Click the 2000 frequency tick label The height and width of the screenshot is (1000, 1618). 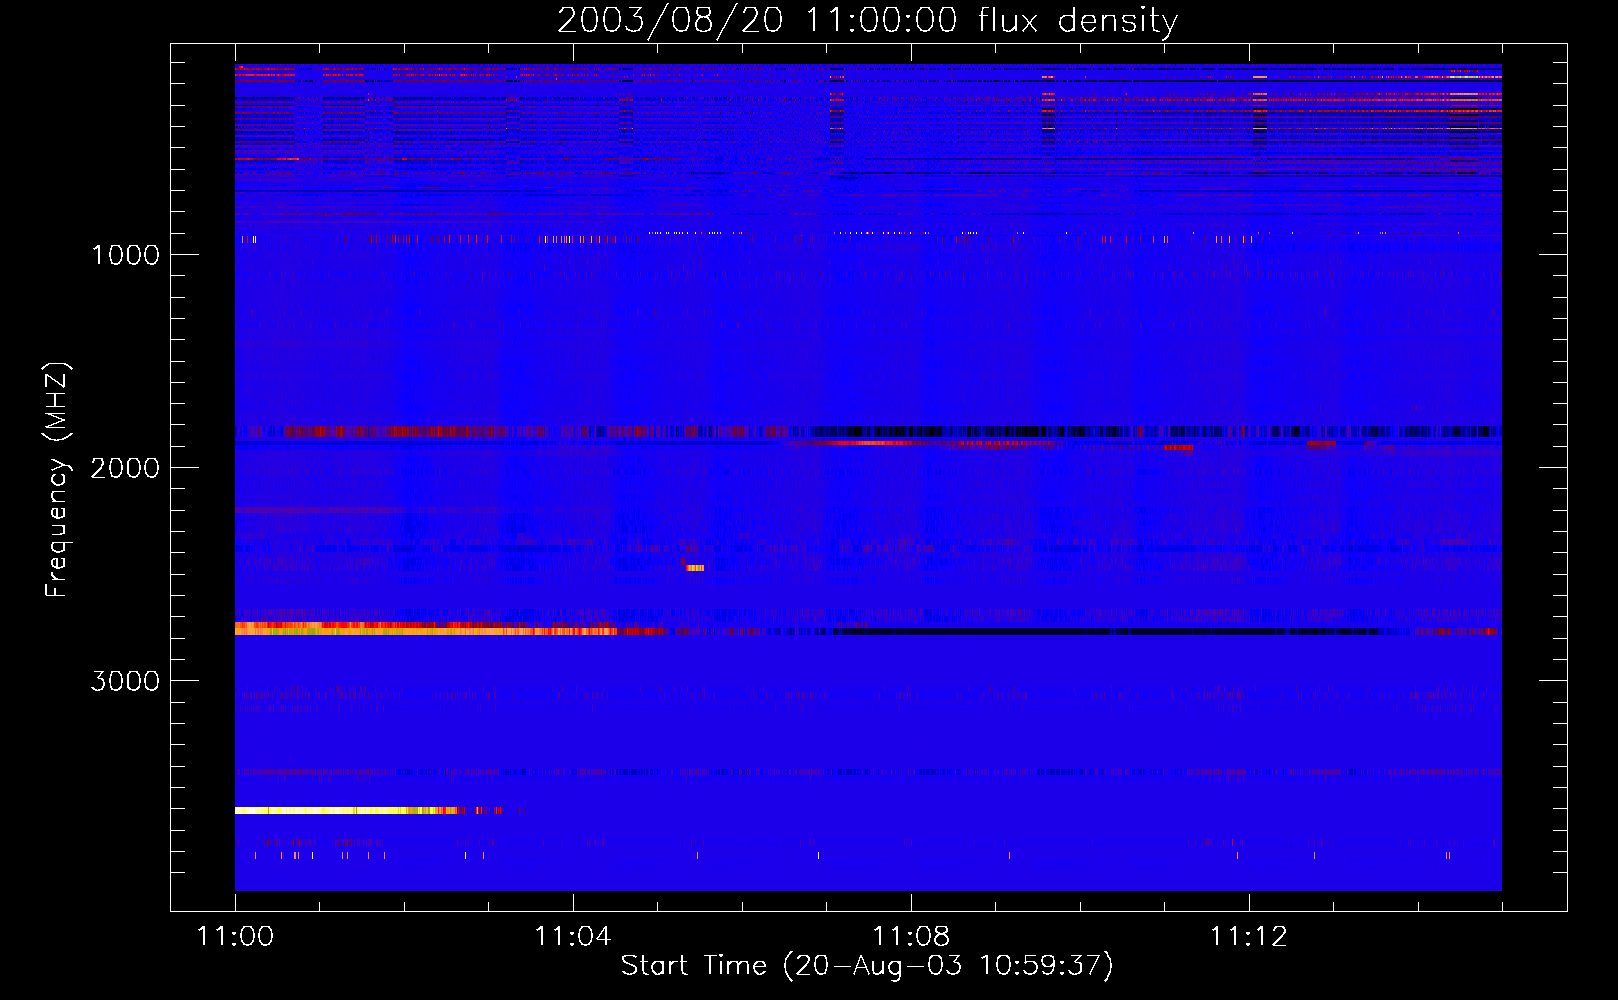(125, 468)
